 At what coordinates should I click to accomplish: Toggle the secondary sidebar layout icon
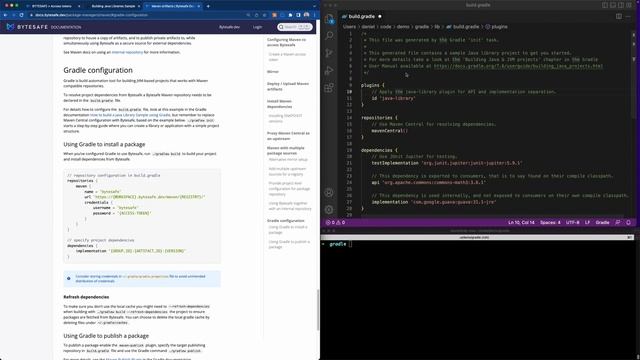(621, 5)
